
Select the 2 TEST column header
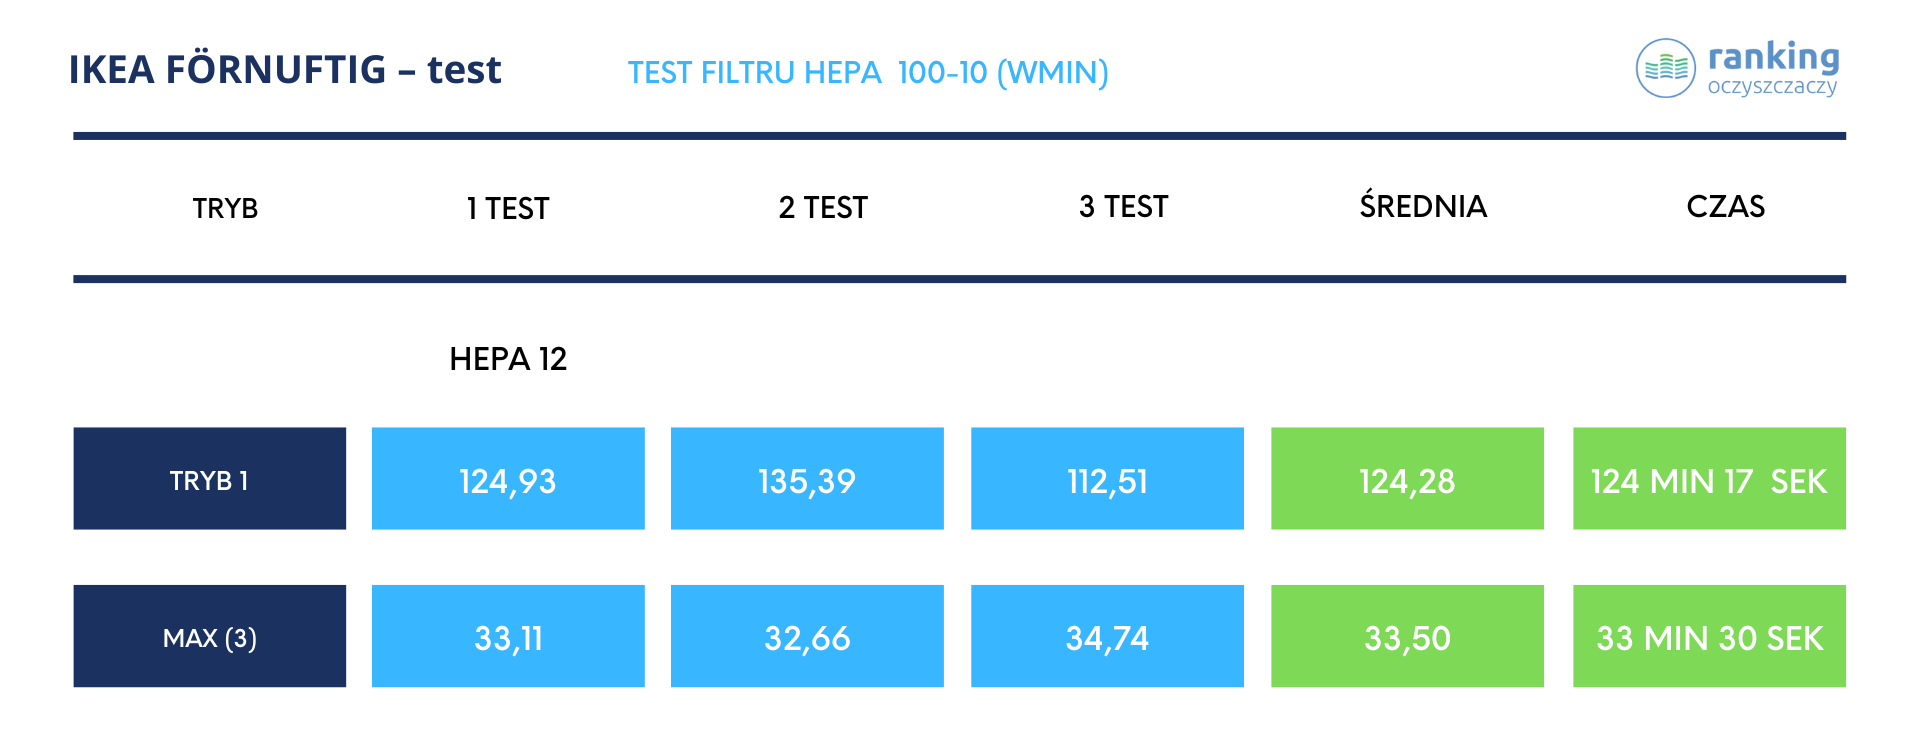click(x=823, y=207)
